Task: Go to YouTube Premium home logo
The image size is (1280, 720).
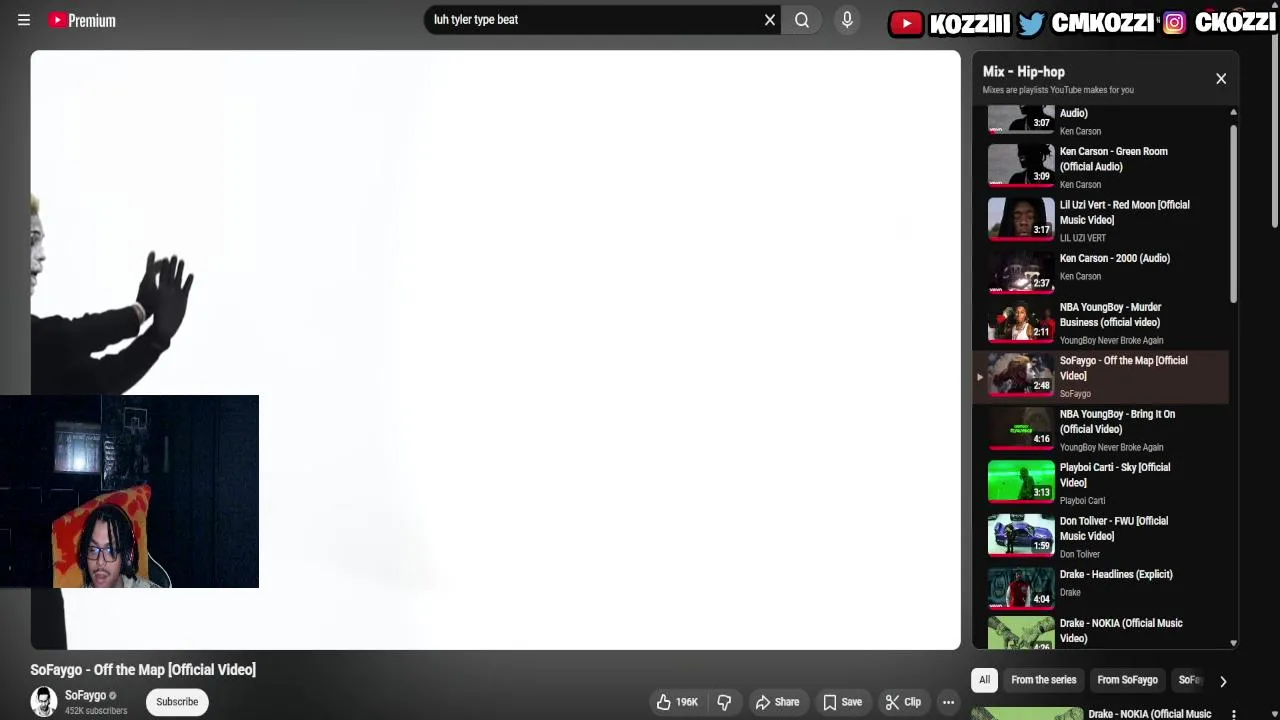Action: coord(82,20)
